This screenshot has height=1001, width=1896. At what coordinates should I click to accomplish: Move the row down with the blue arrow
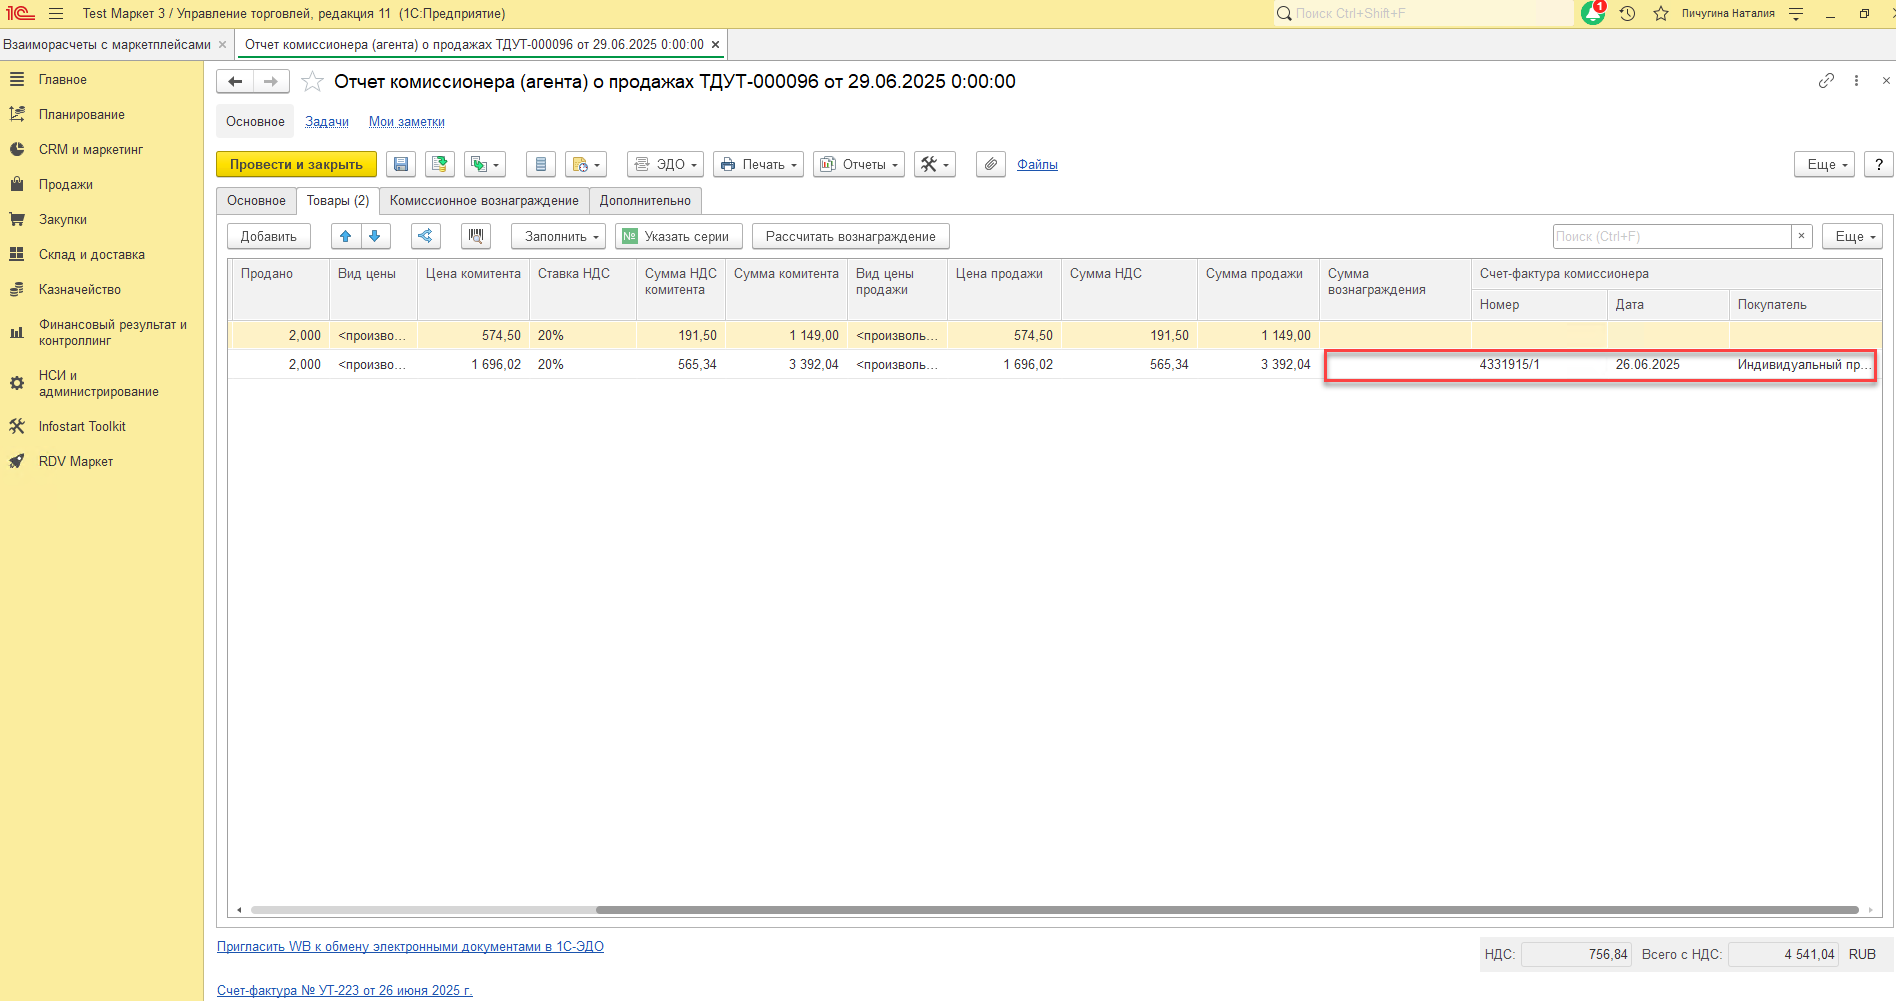375,237
